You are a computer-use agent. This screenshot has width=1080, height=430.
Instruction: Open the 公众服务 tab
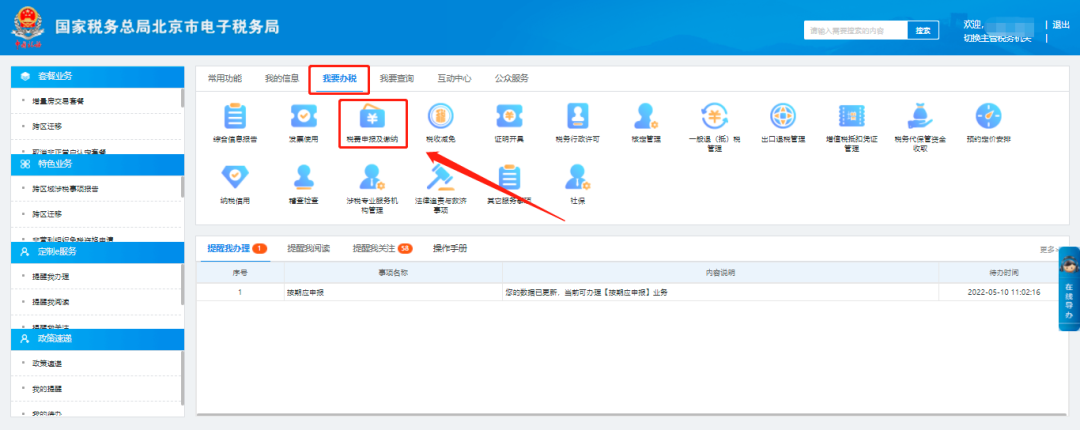coord(512,79)
